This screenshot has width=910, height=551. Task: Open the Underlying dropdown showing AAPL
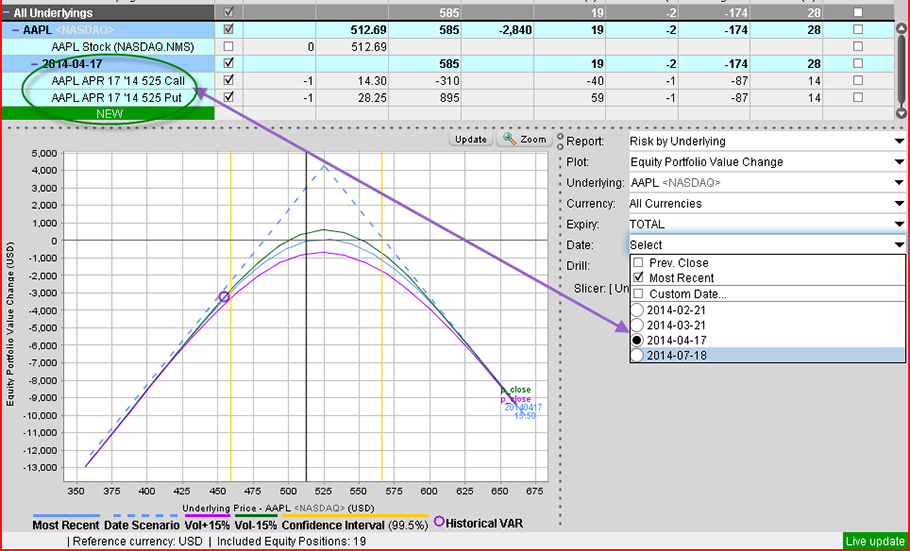[x=766, y=183]
